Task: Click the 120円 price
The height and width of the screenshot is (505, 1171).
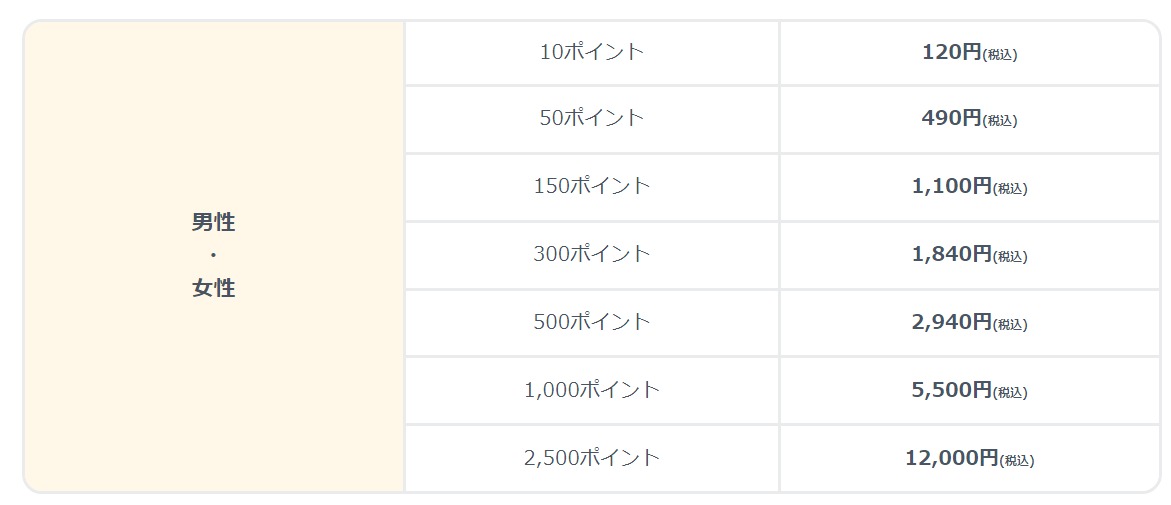Action: (x=951, y=52)
